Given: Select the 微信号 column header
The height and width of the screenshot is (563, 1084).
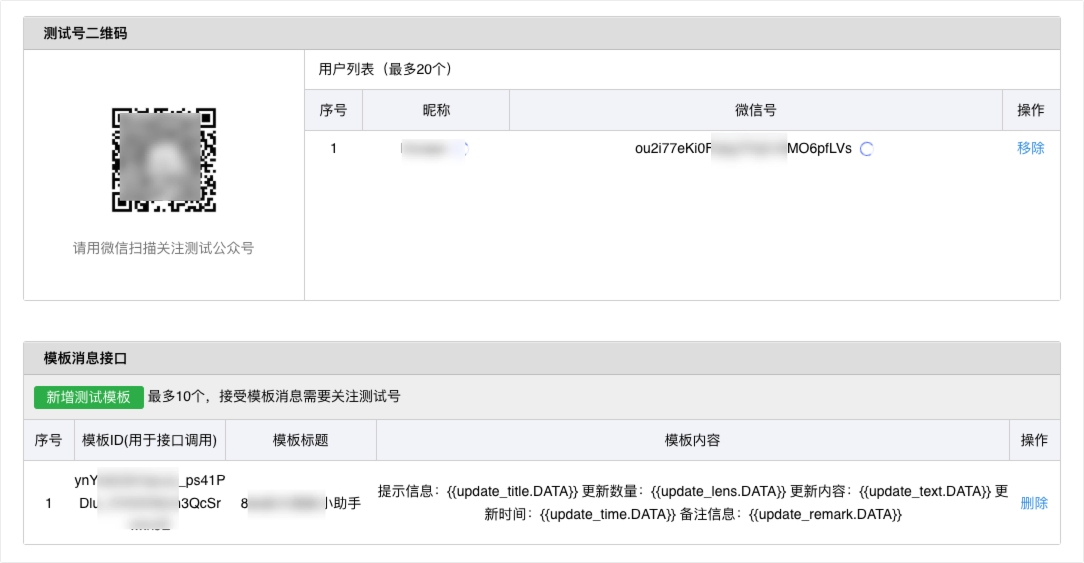Looking at the screenshot, I should (x=755, y=110).
